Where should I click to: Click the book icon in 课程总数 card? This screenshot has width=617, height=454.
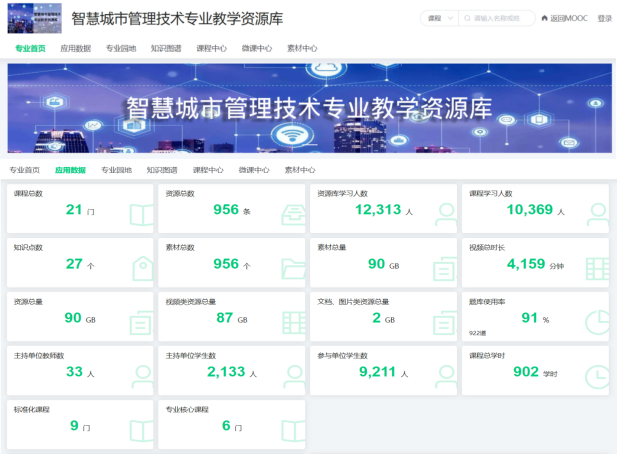pos(141,214)
